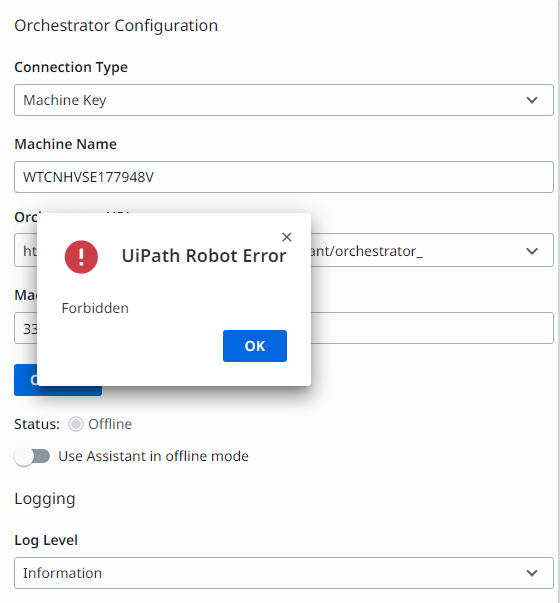Click the Information log level box
The image size is (560, 603).
click(x=284, y=573)
